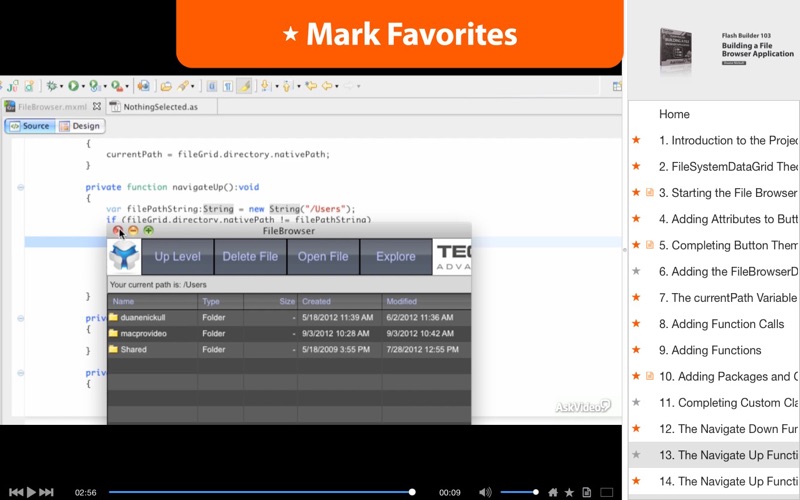This screenshot has height=500, width=800.
Task: Close the FileBrowser.mxml tab
Action: (x=96, y=107)
